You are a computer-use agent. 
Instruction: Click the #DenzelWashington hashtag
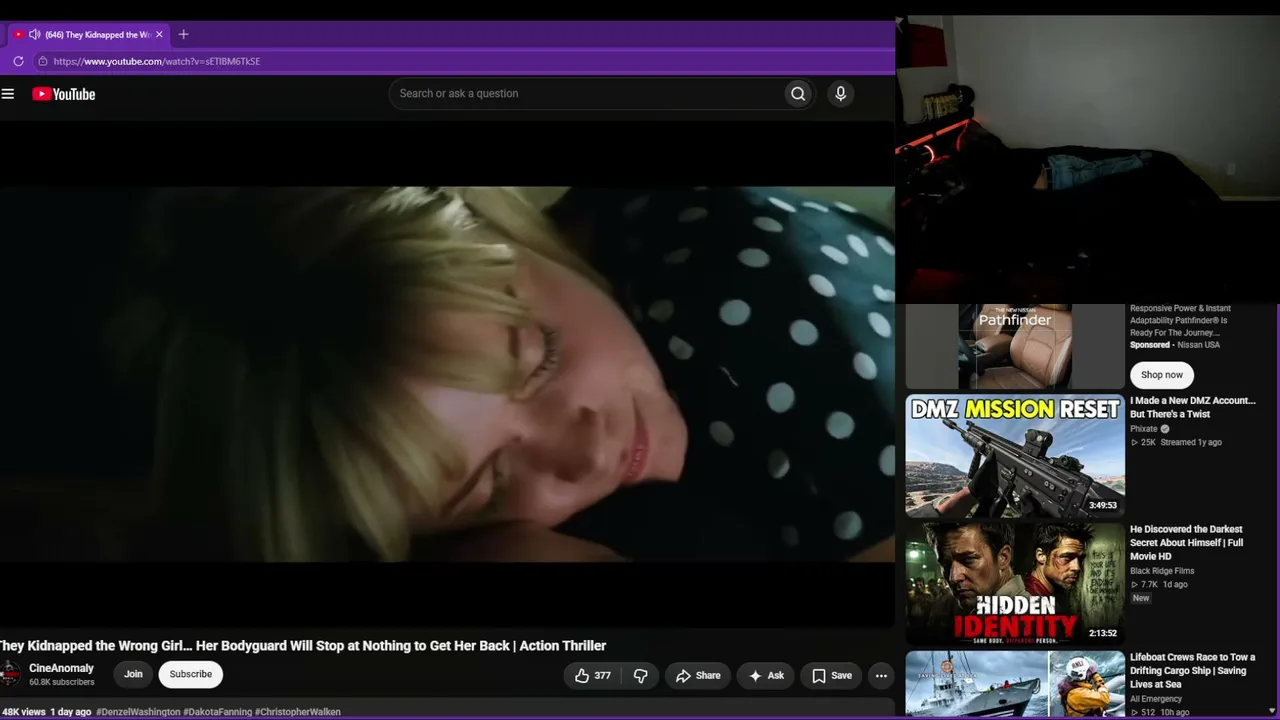coord(138,712)
